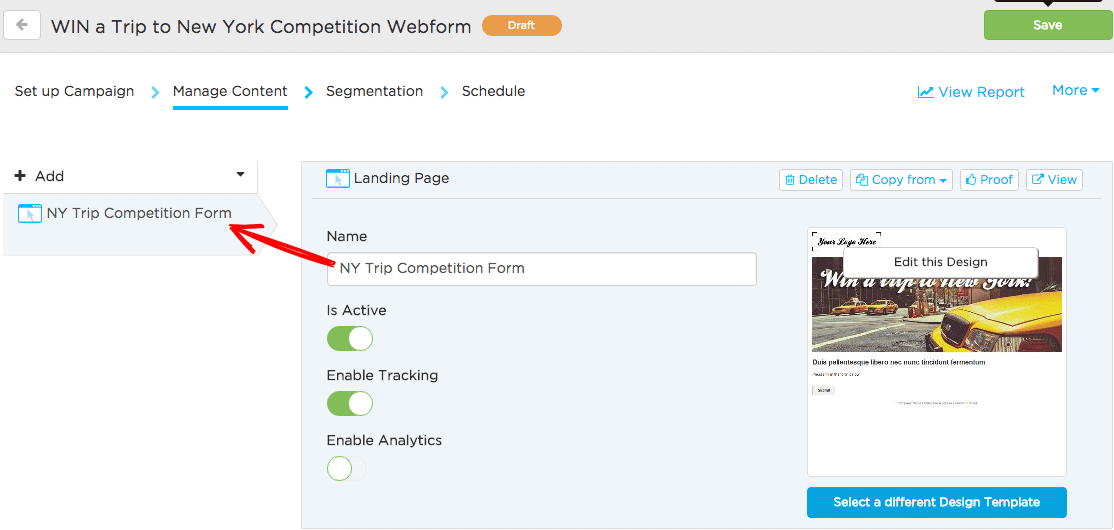Click the View Report chart icon
The height and width of the screenshot is (530, 1114).
coord(925,92)
